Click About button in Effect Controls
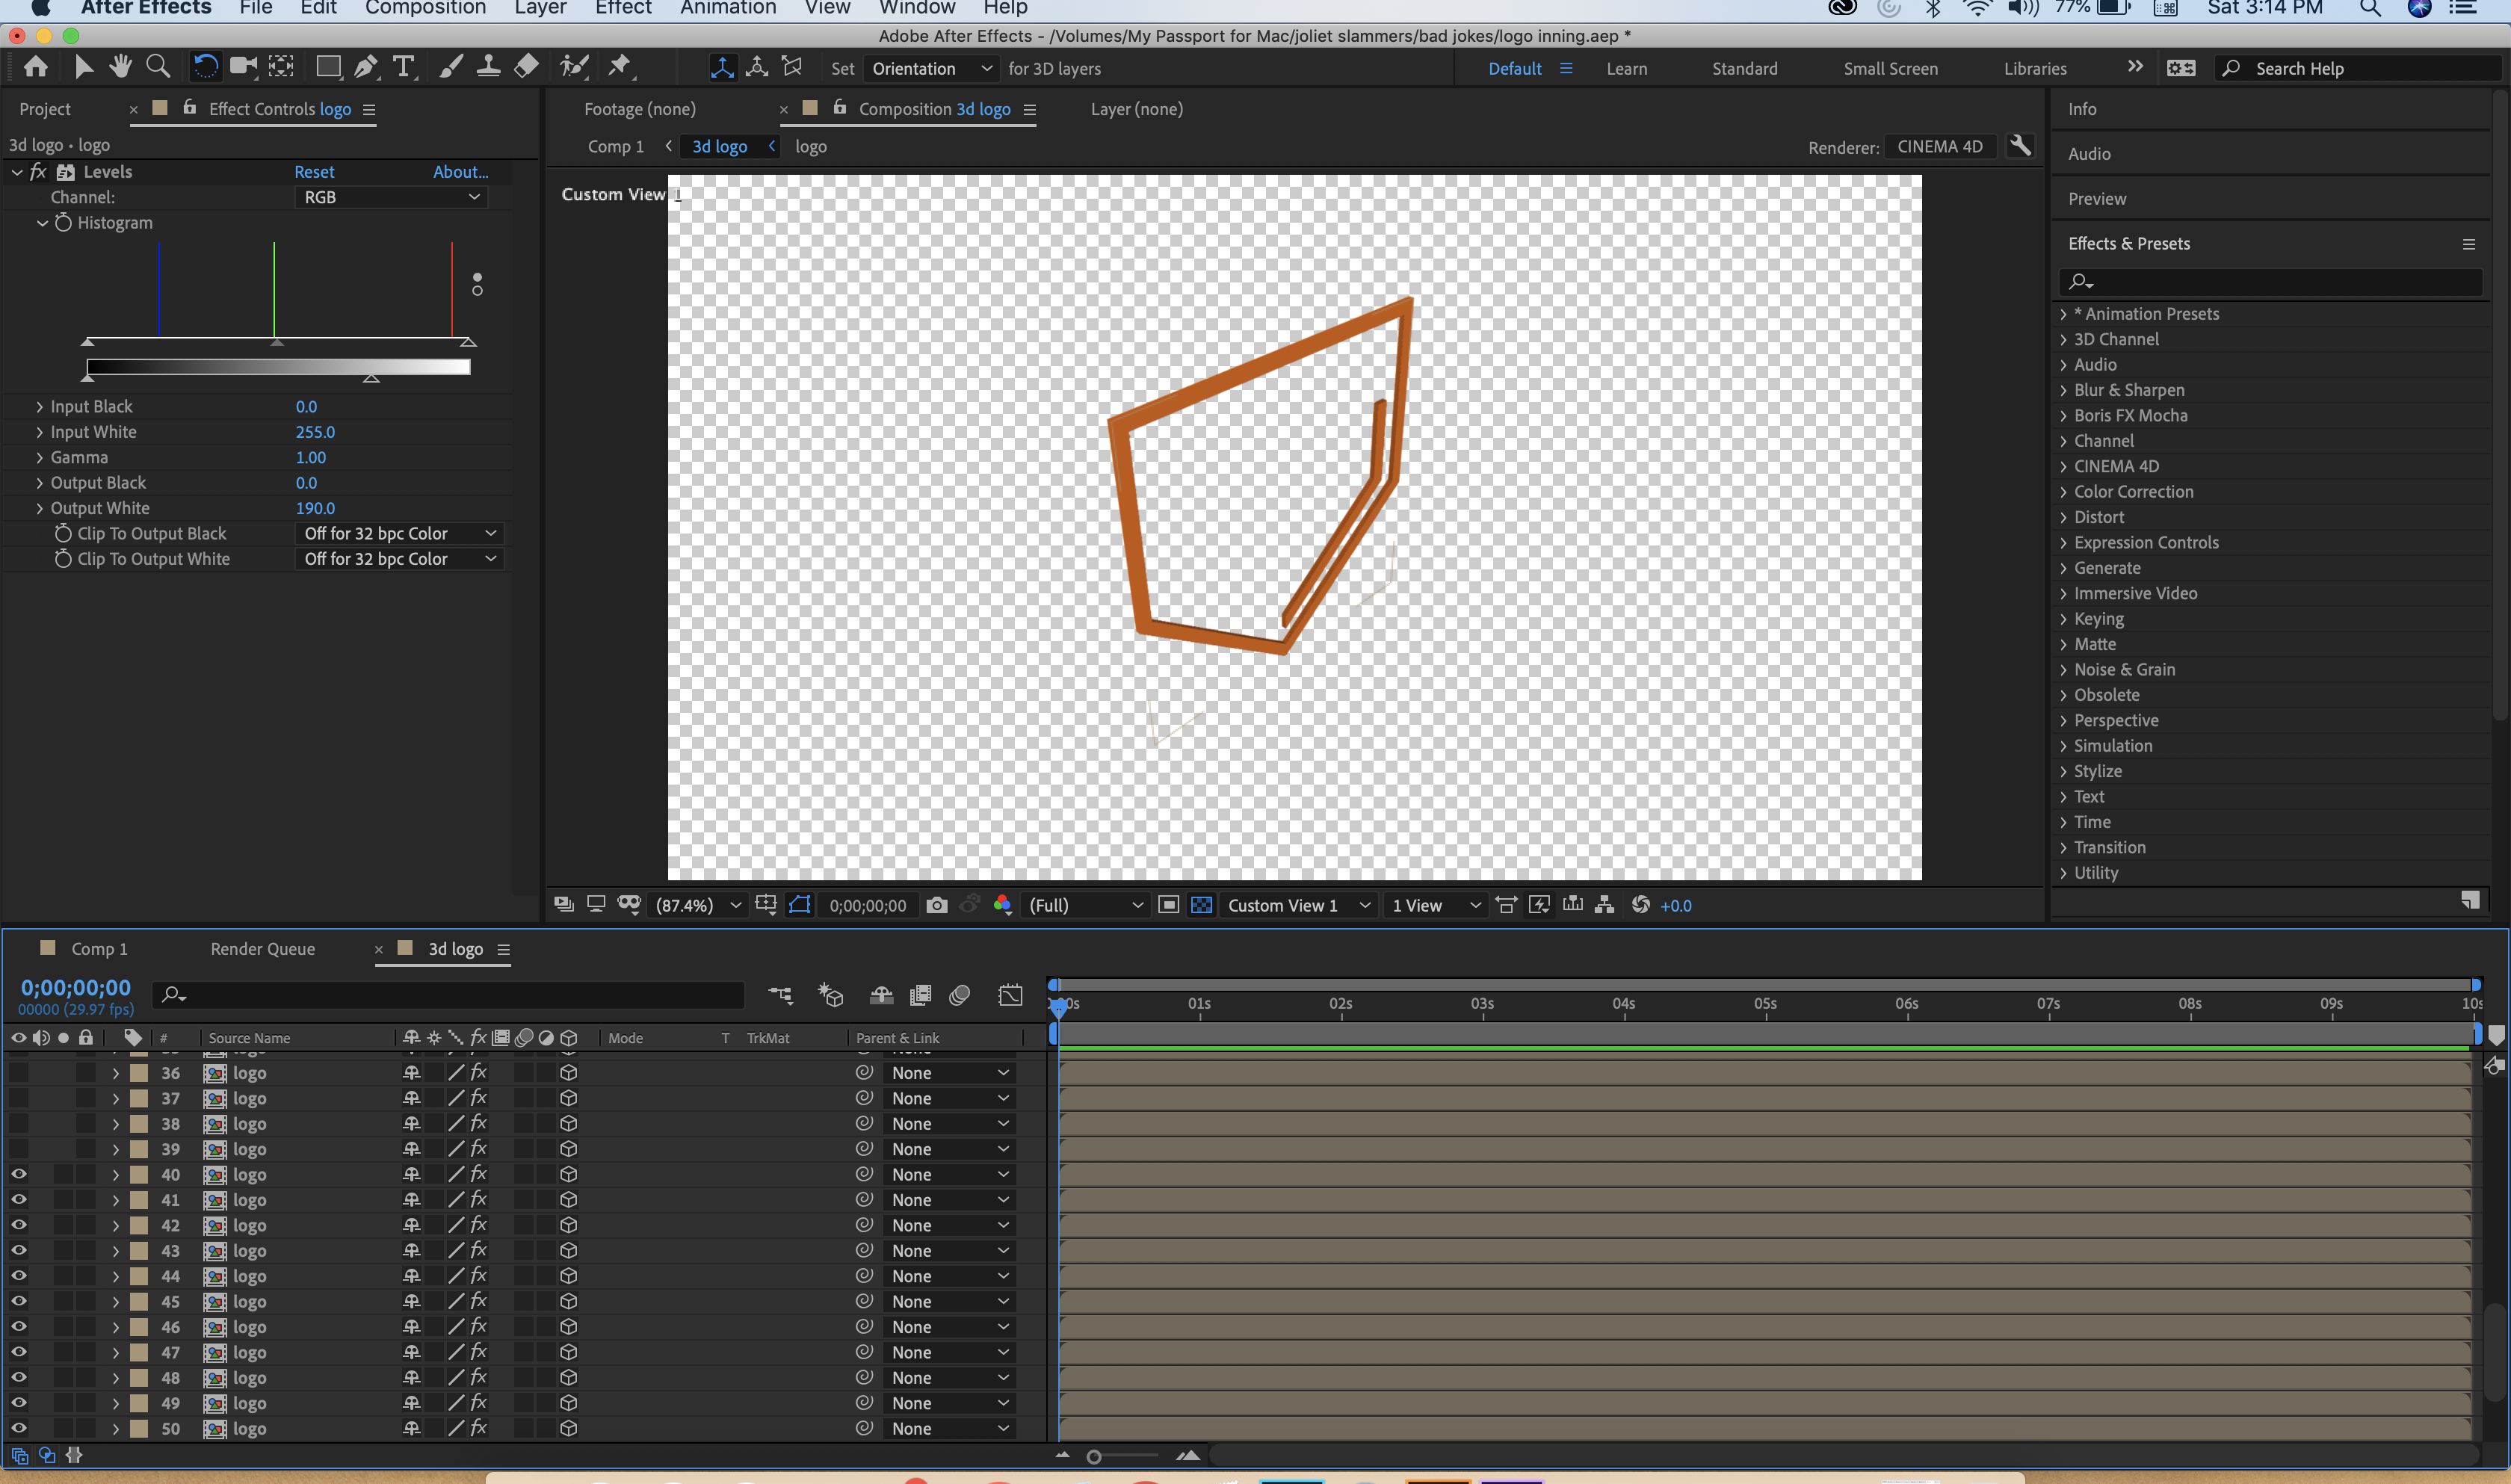The image size is (2511, 1484). point(460,171)
